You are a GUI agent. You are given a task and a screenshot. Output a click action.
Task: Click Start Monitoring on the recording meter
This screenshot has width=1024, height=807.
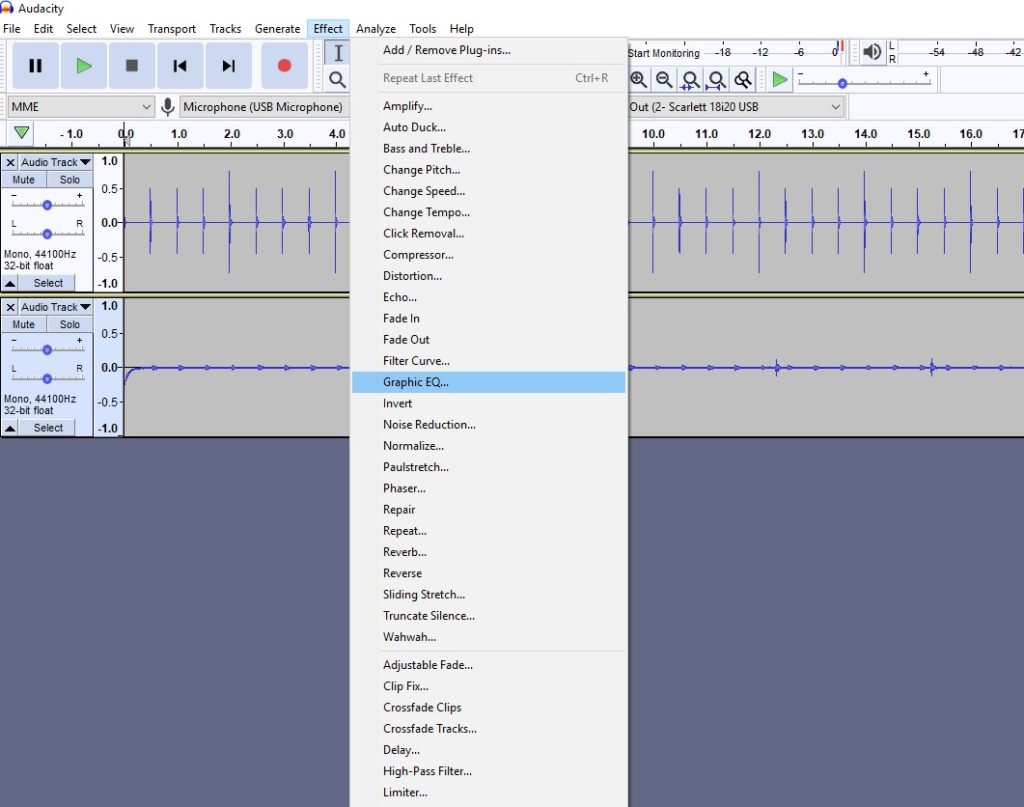(663, 53)
